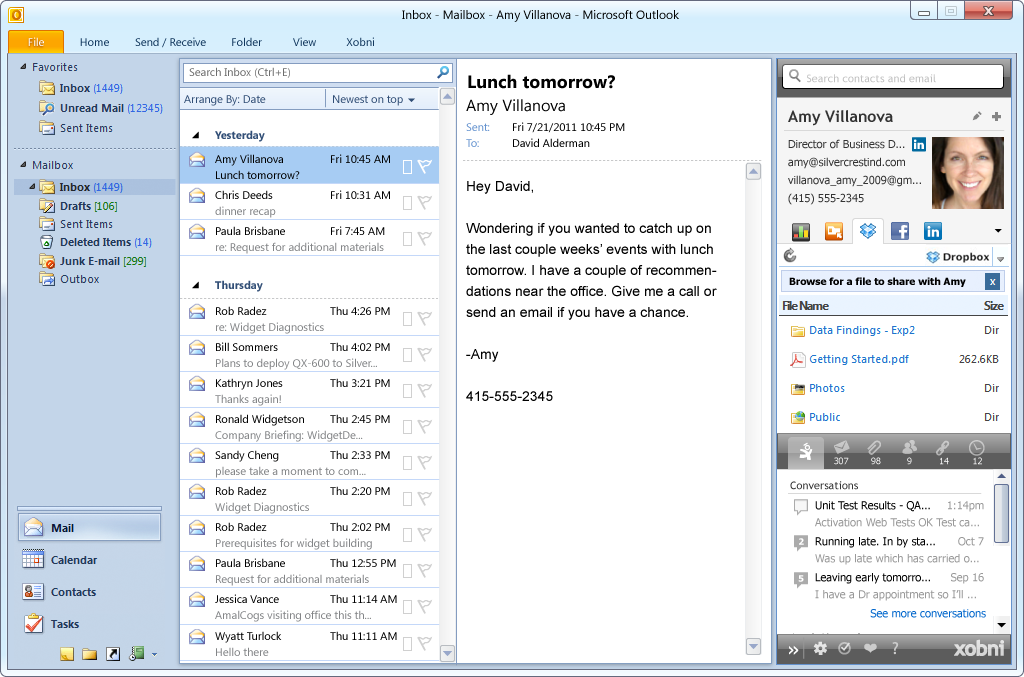Screen dimensions: 1024x677
Task: Click the heart icon in Xobni footer
Action: pyautogui.click(x=870, y=648)
